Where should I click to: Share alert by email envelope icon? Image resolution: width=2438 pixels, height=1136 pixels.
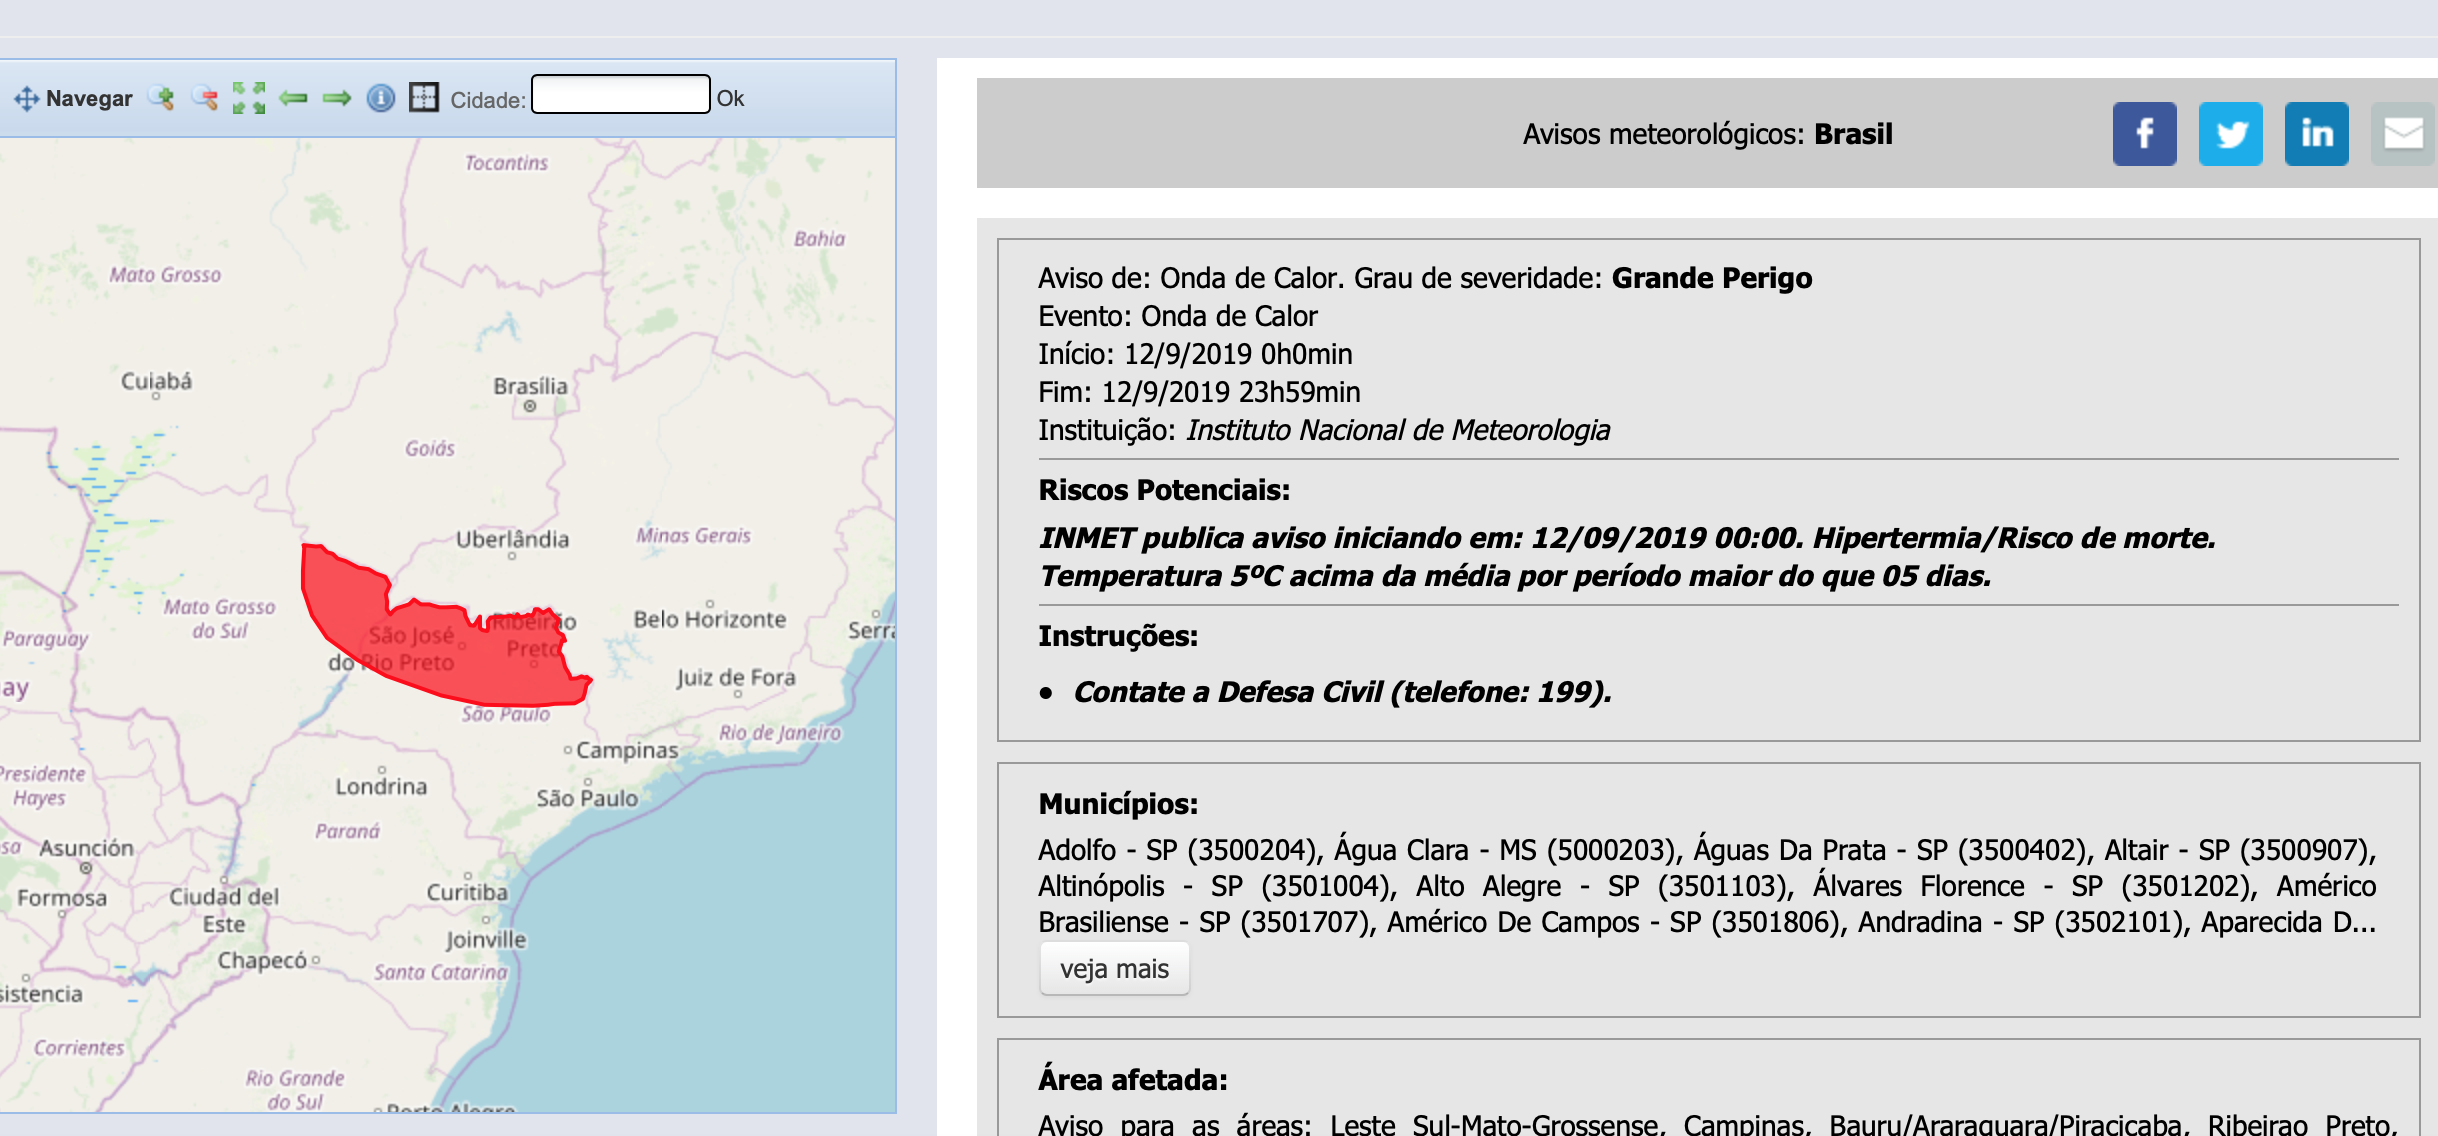[2403, 134]
